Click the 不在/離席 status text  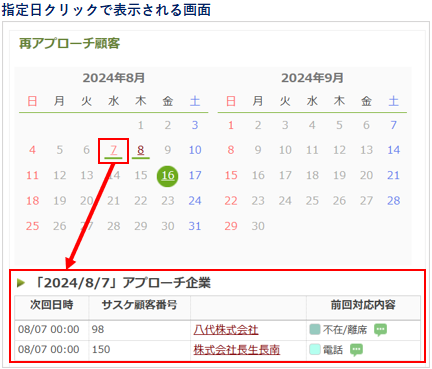tap(345, 330)
